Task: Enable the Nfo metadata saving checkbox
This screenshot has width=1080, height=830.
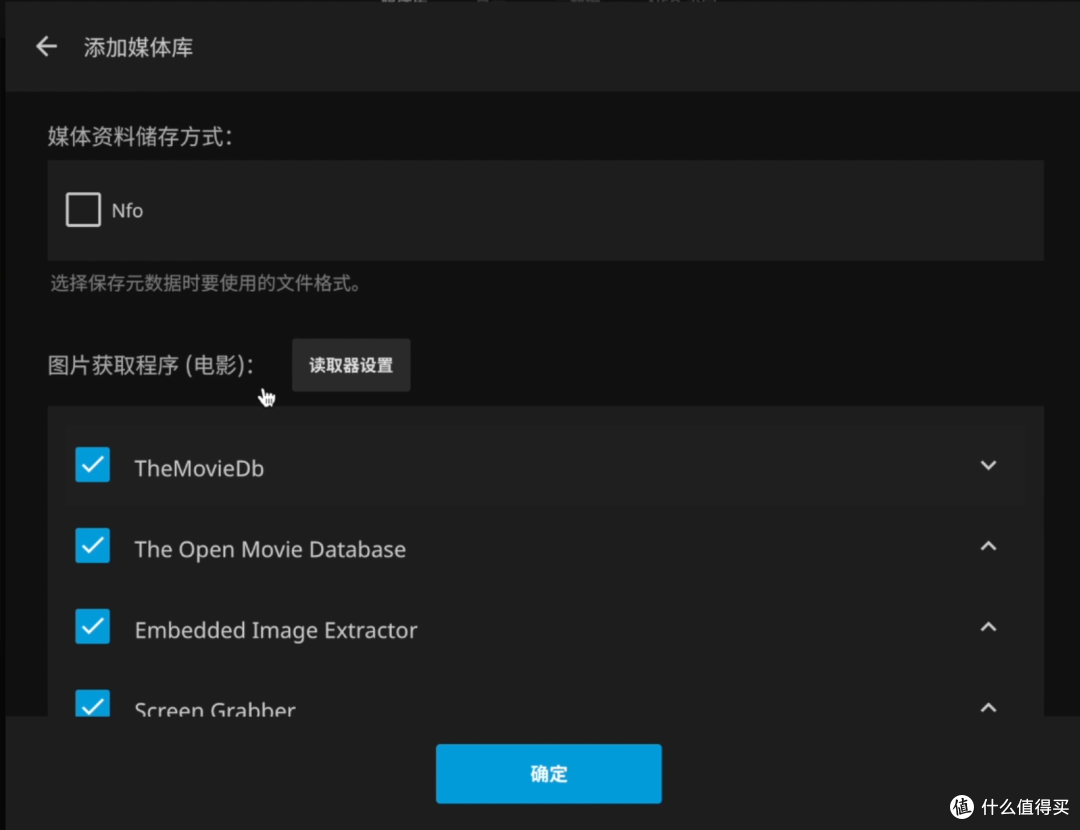Action: click(83, 209)
